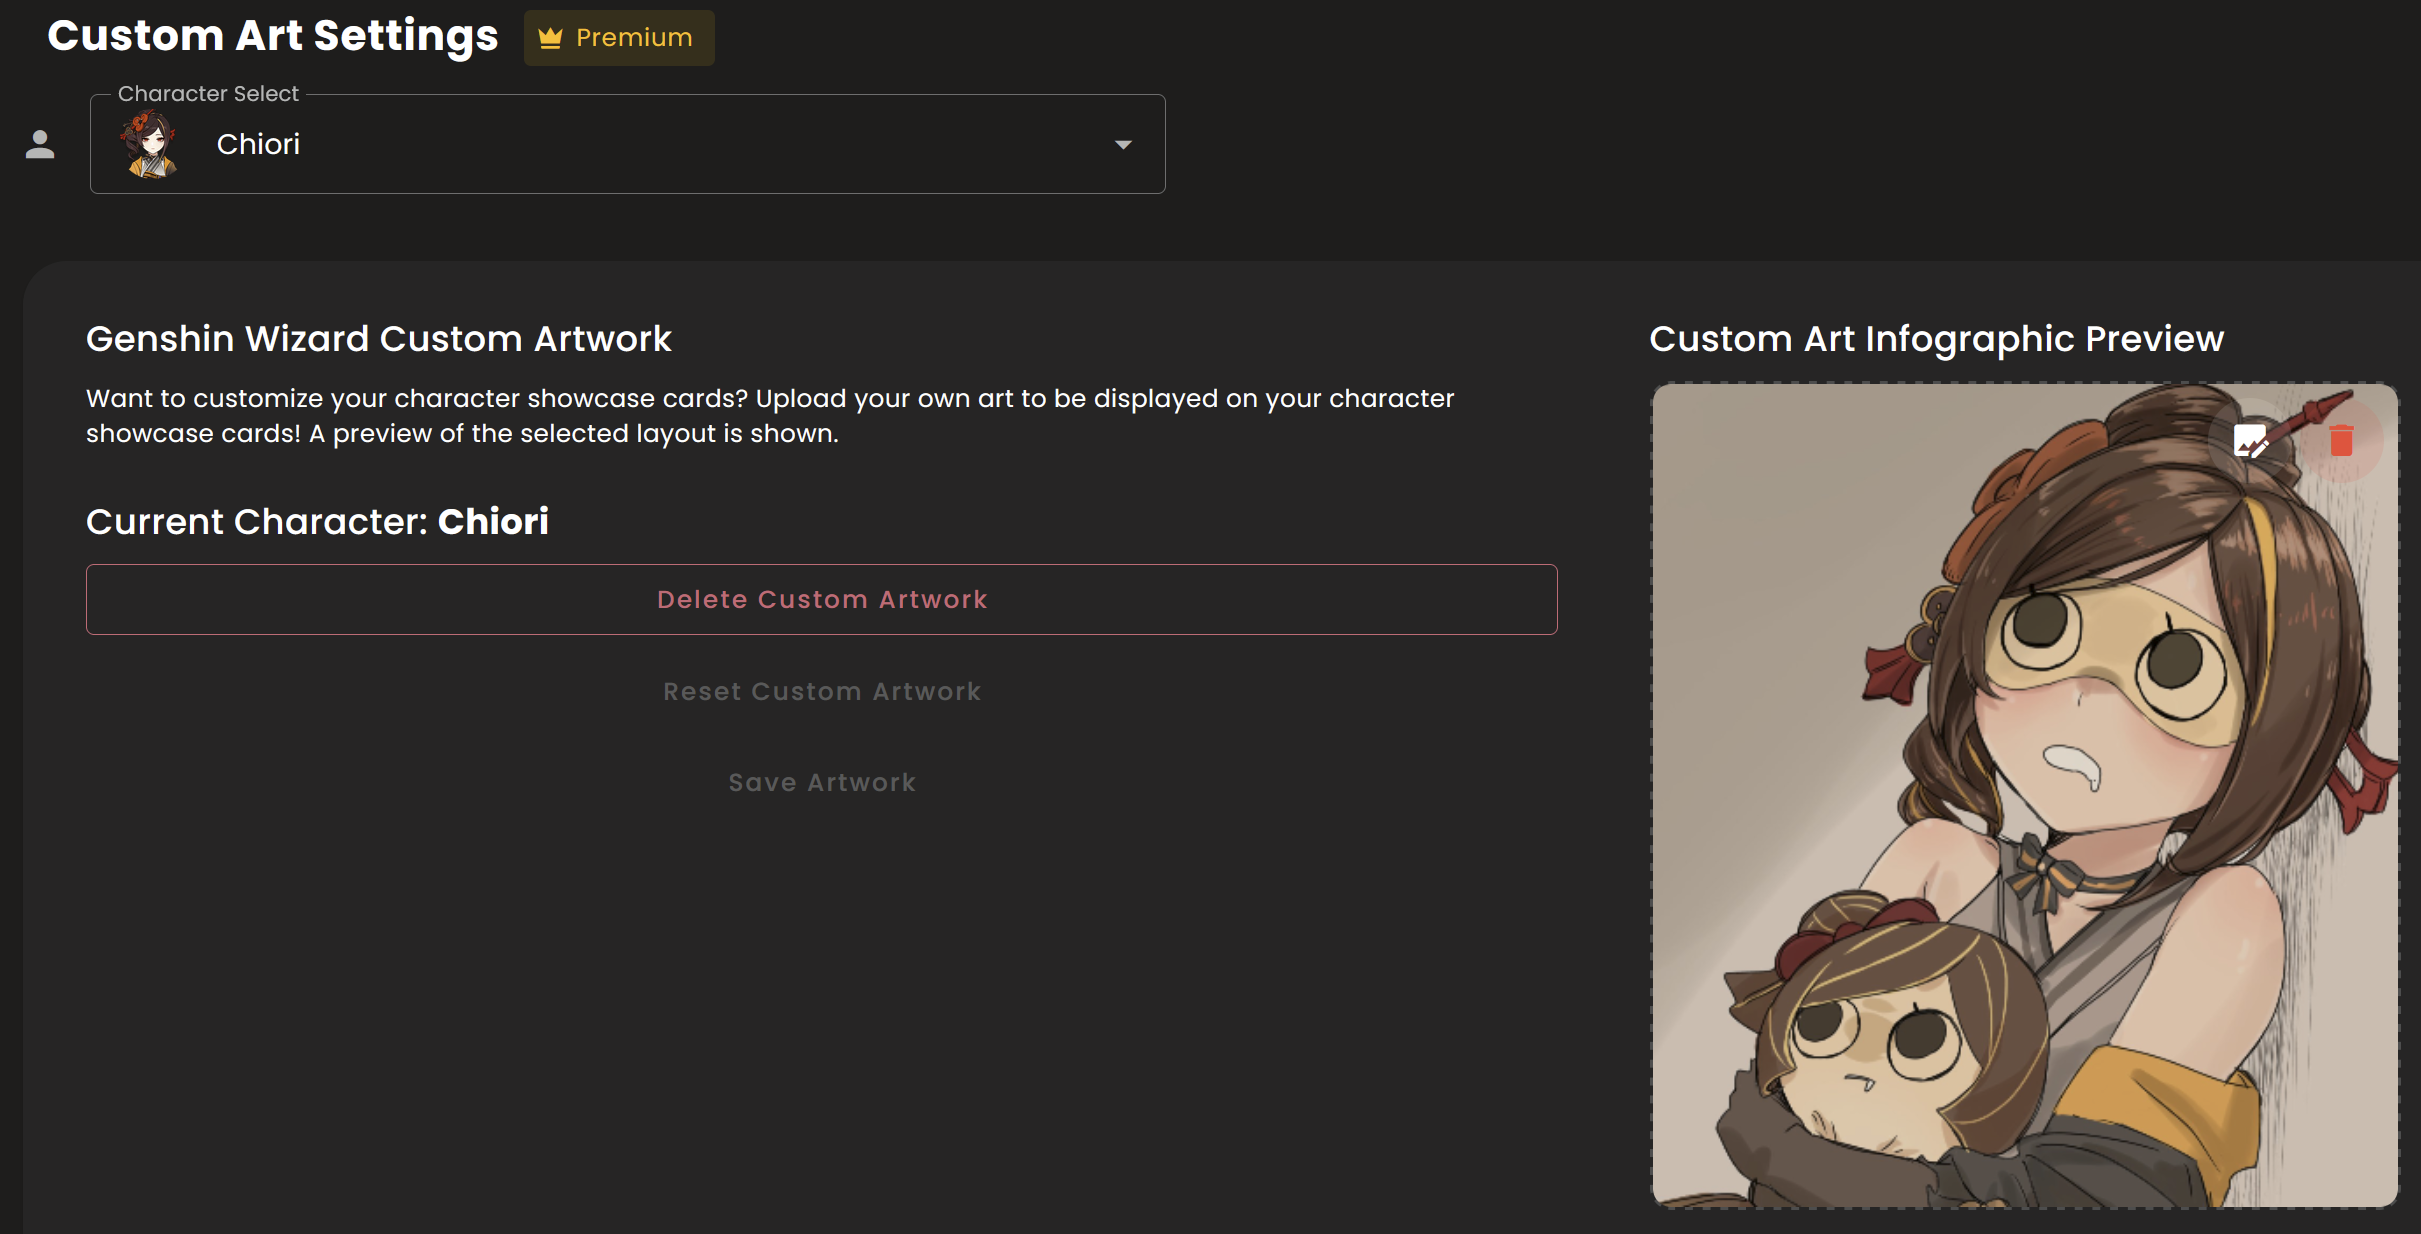Viewport: 2421px width, 1234px height.
Task: Click the Character Select field label
Action: coord(208,94)
